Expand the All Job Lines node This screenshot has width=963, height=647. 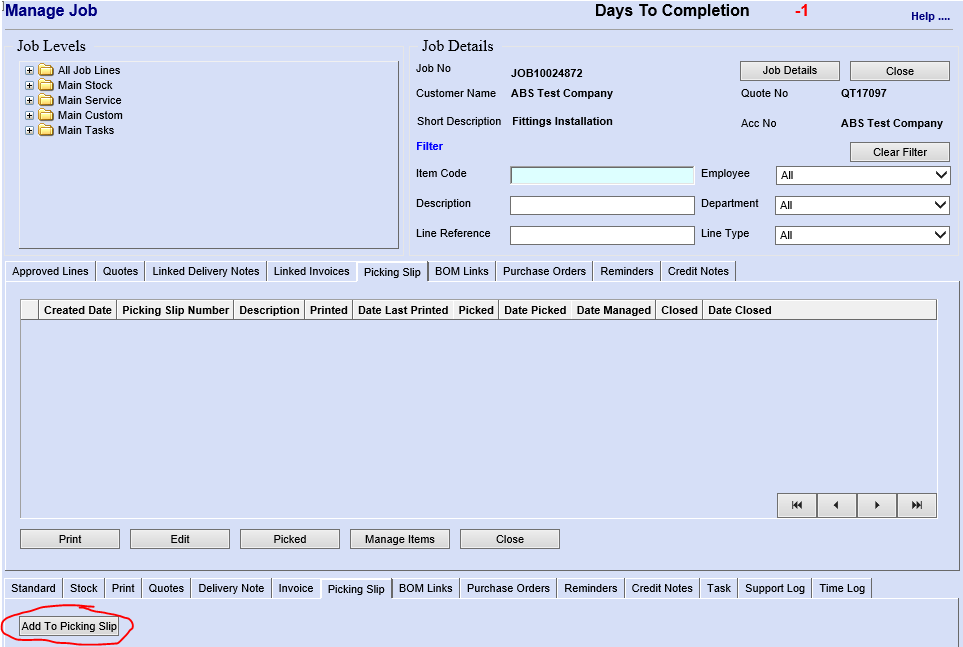coord(30,71)
